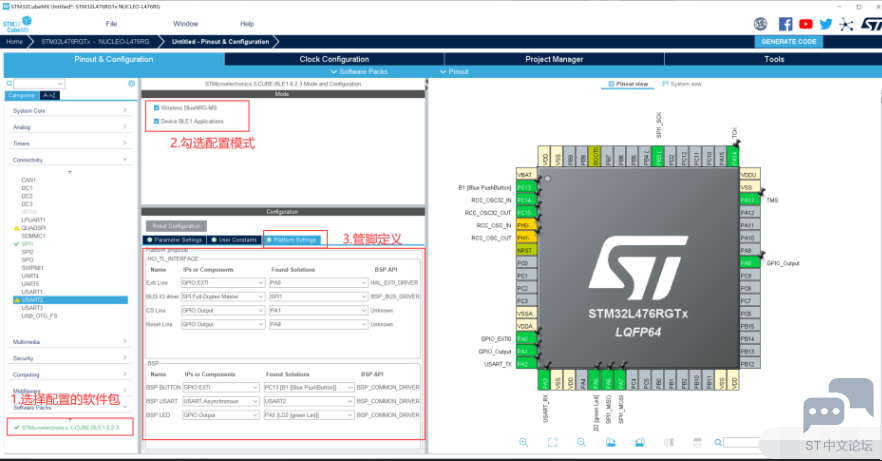
Task: Zoom out of the pinout view
Action: coord(581,442)
